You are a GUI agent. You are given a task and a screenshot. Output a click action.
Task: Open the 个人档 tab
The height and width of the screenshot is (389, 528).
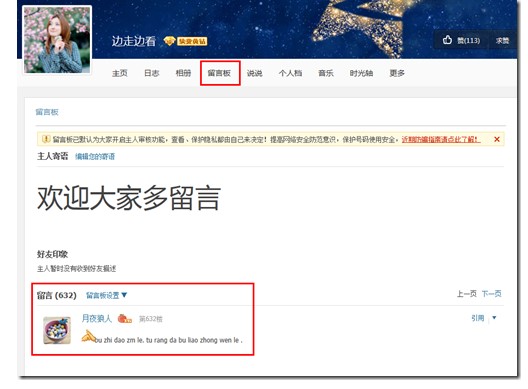pyautogui.click(x=291, y=73)
